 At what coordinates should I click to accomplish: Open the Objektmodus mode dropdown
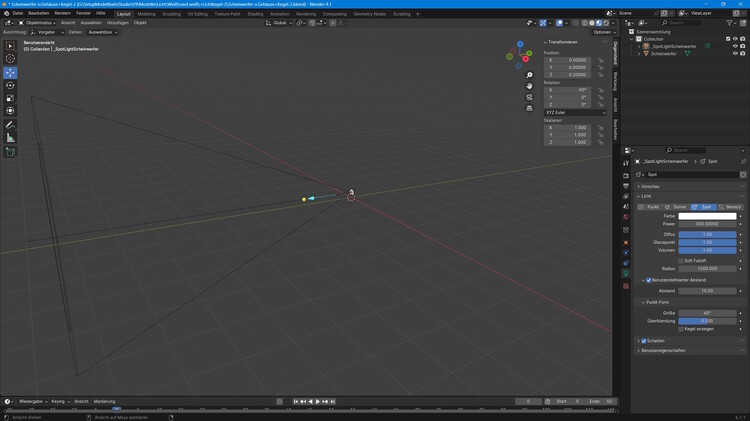pos(38,22)
